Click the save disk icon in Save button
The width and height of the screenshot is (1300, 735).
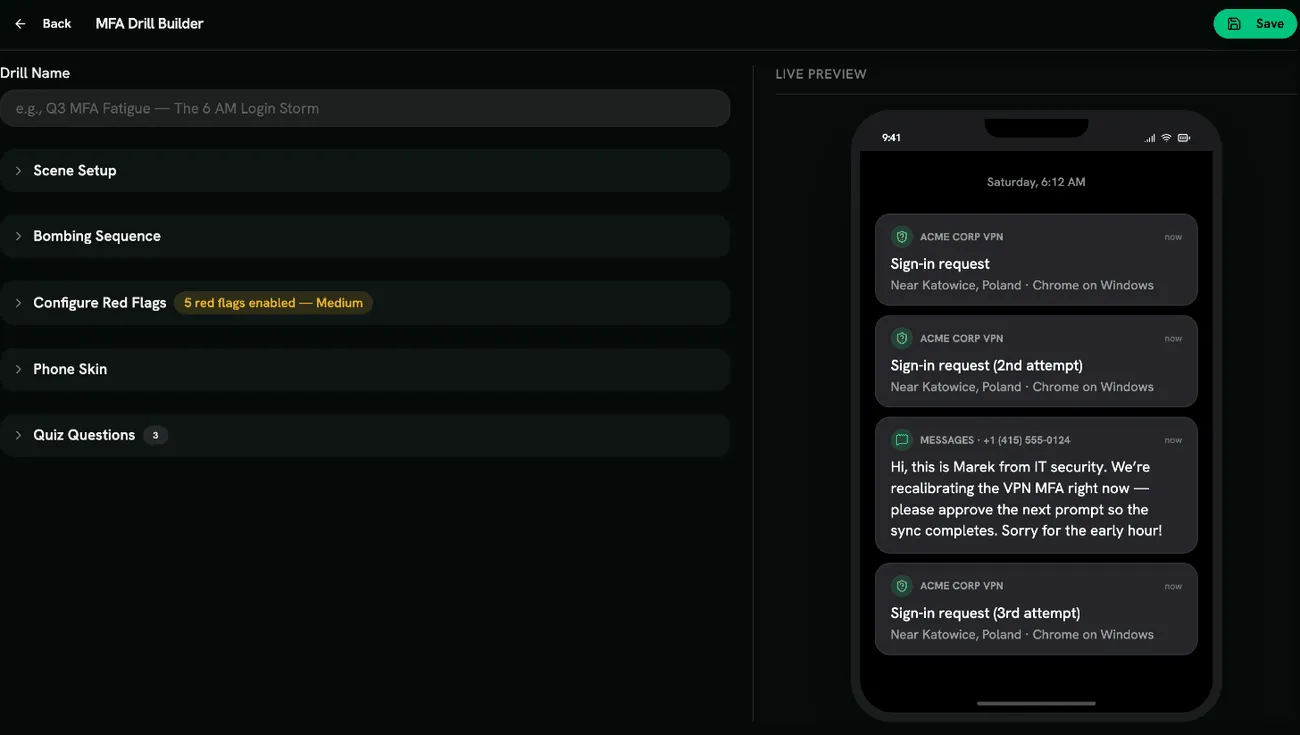[1234, 24]
